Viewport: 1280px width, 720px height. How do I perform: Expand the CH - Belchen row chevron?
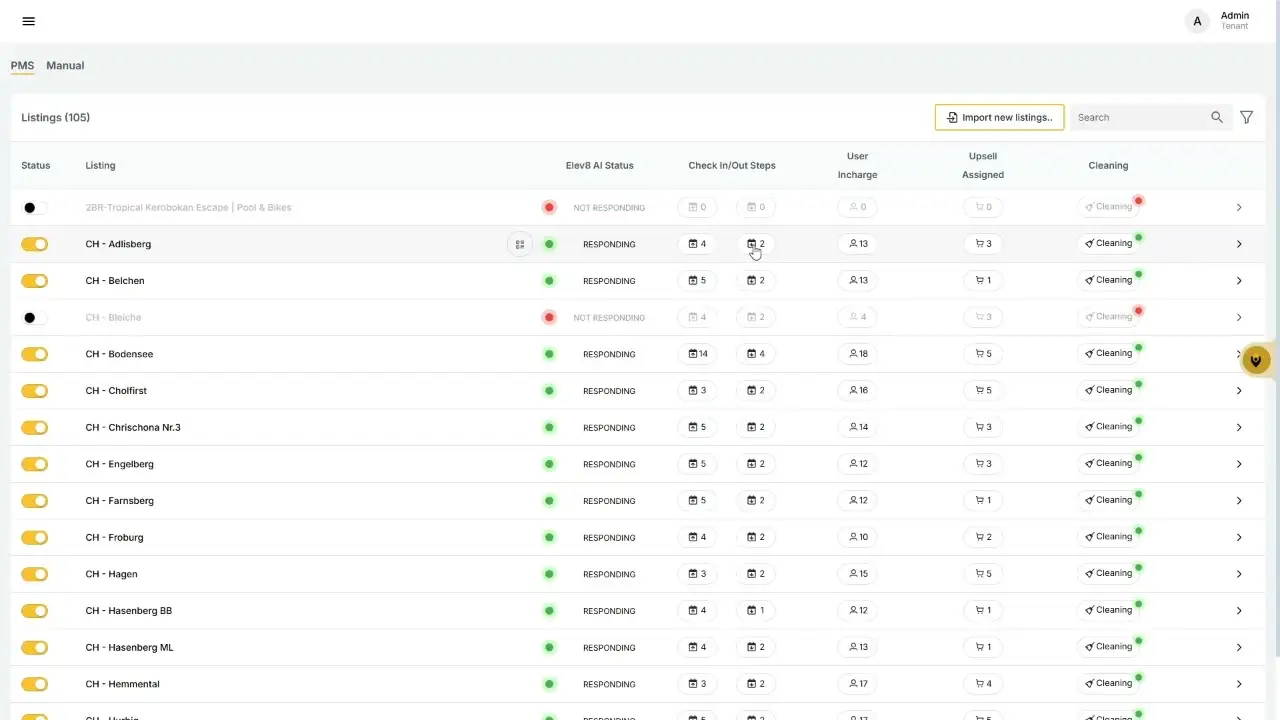pyautogui.click(x=1238, y=281)
